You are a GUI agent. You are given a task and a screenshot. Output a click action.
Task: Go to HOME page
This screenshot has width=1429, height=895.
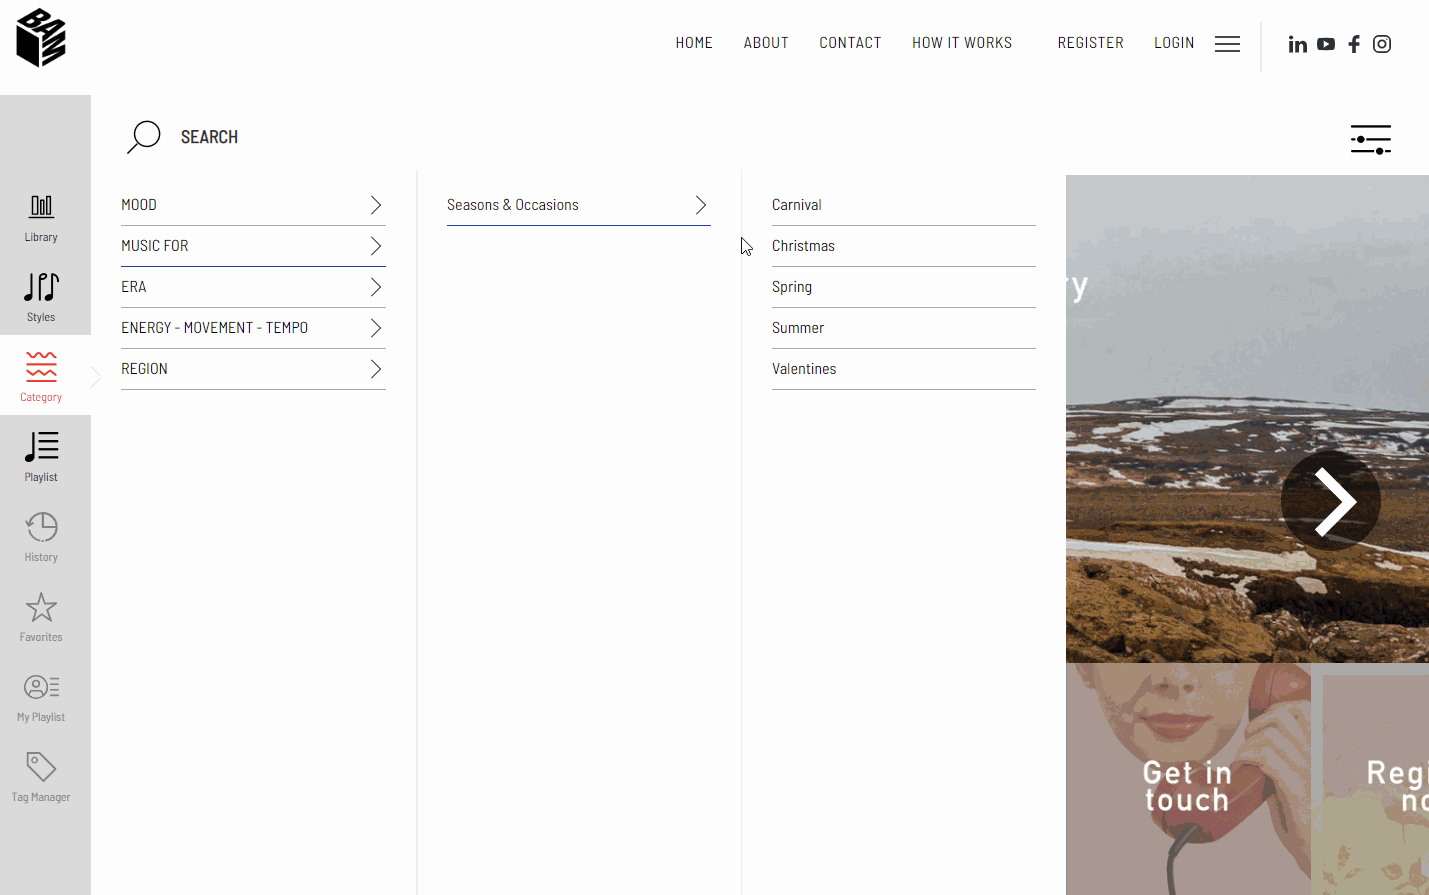[x=694, y=43]
